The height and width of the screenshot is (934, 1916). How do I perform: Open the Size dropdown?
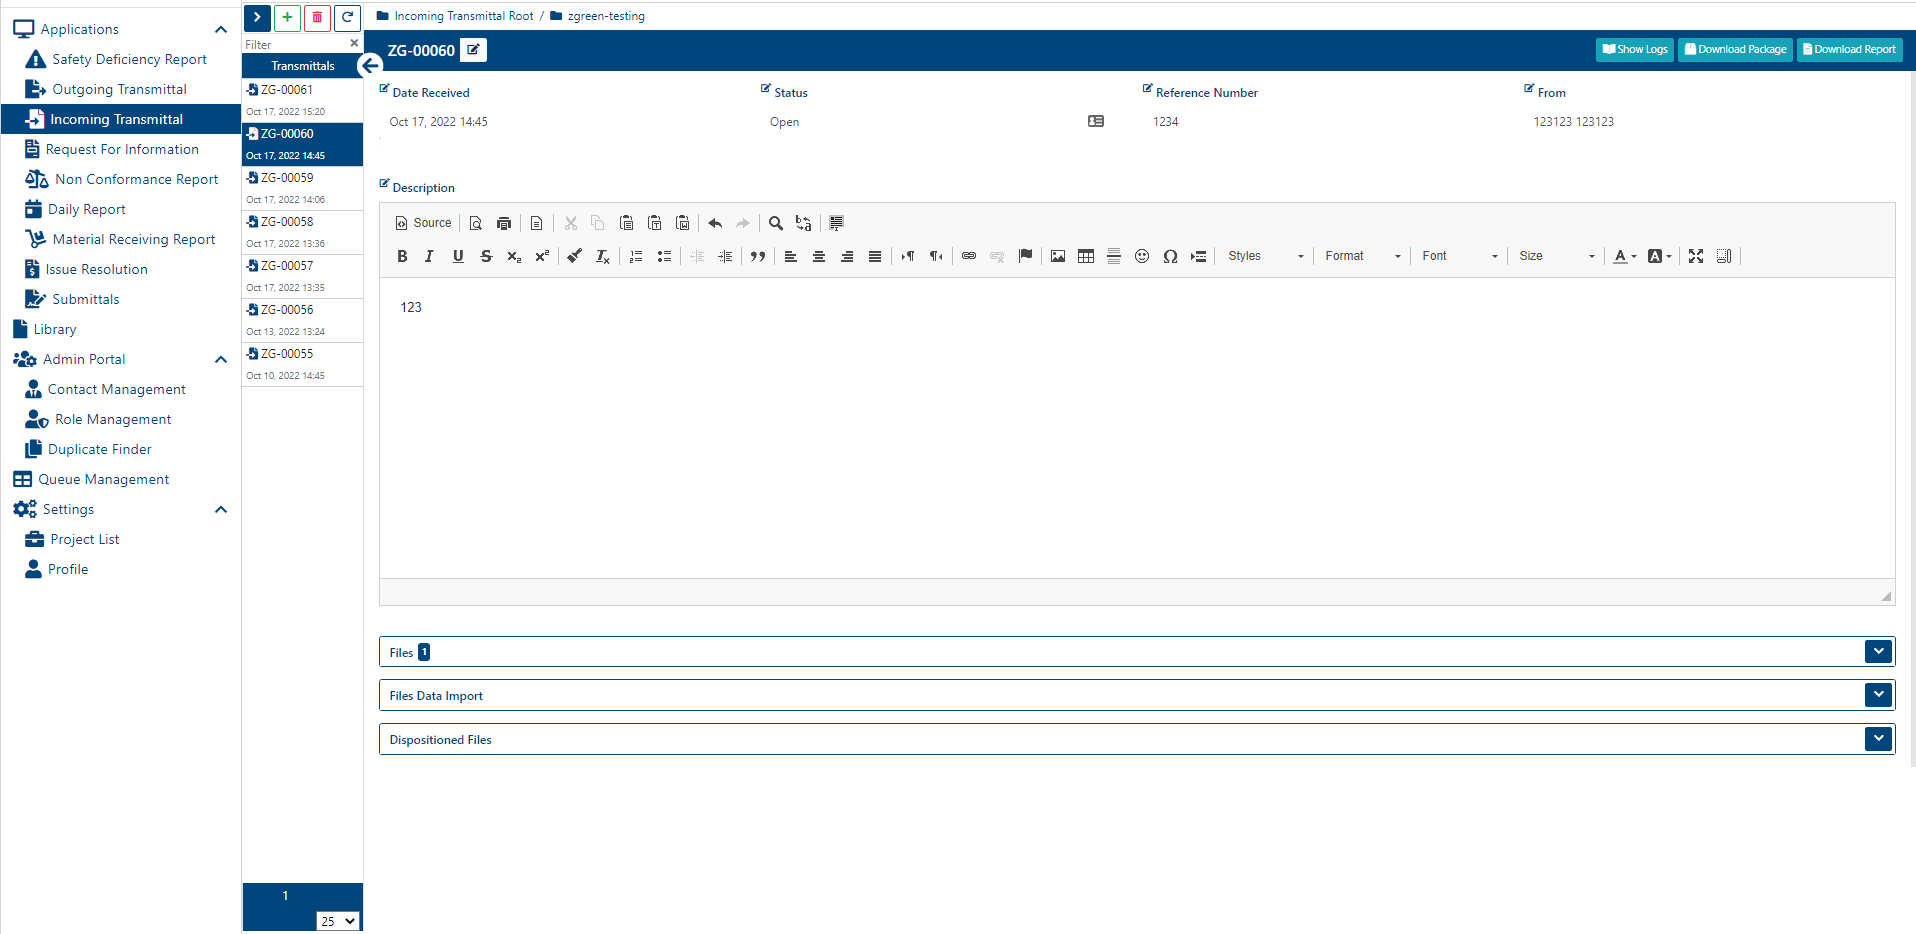point(1557,256)
